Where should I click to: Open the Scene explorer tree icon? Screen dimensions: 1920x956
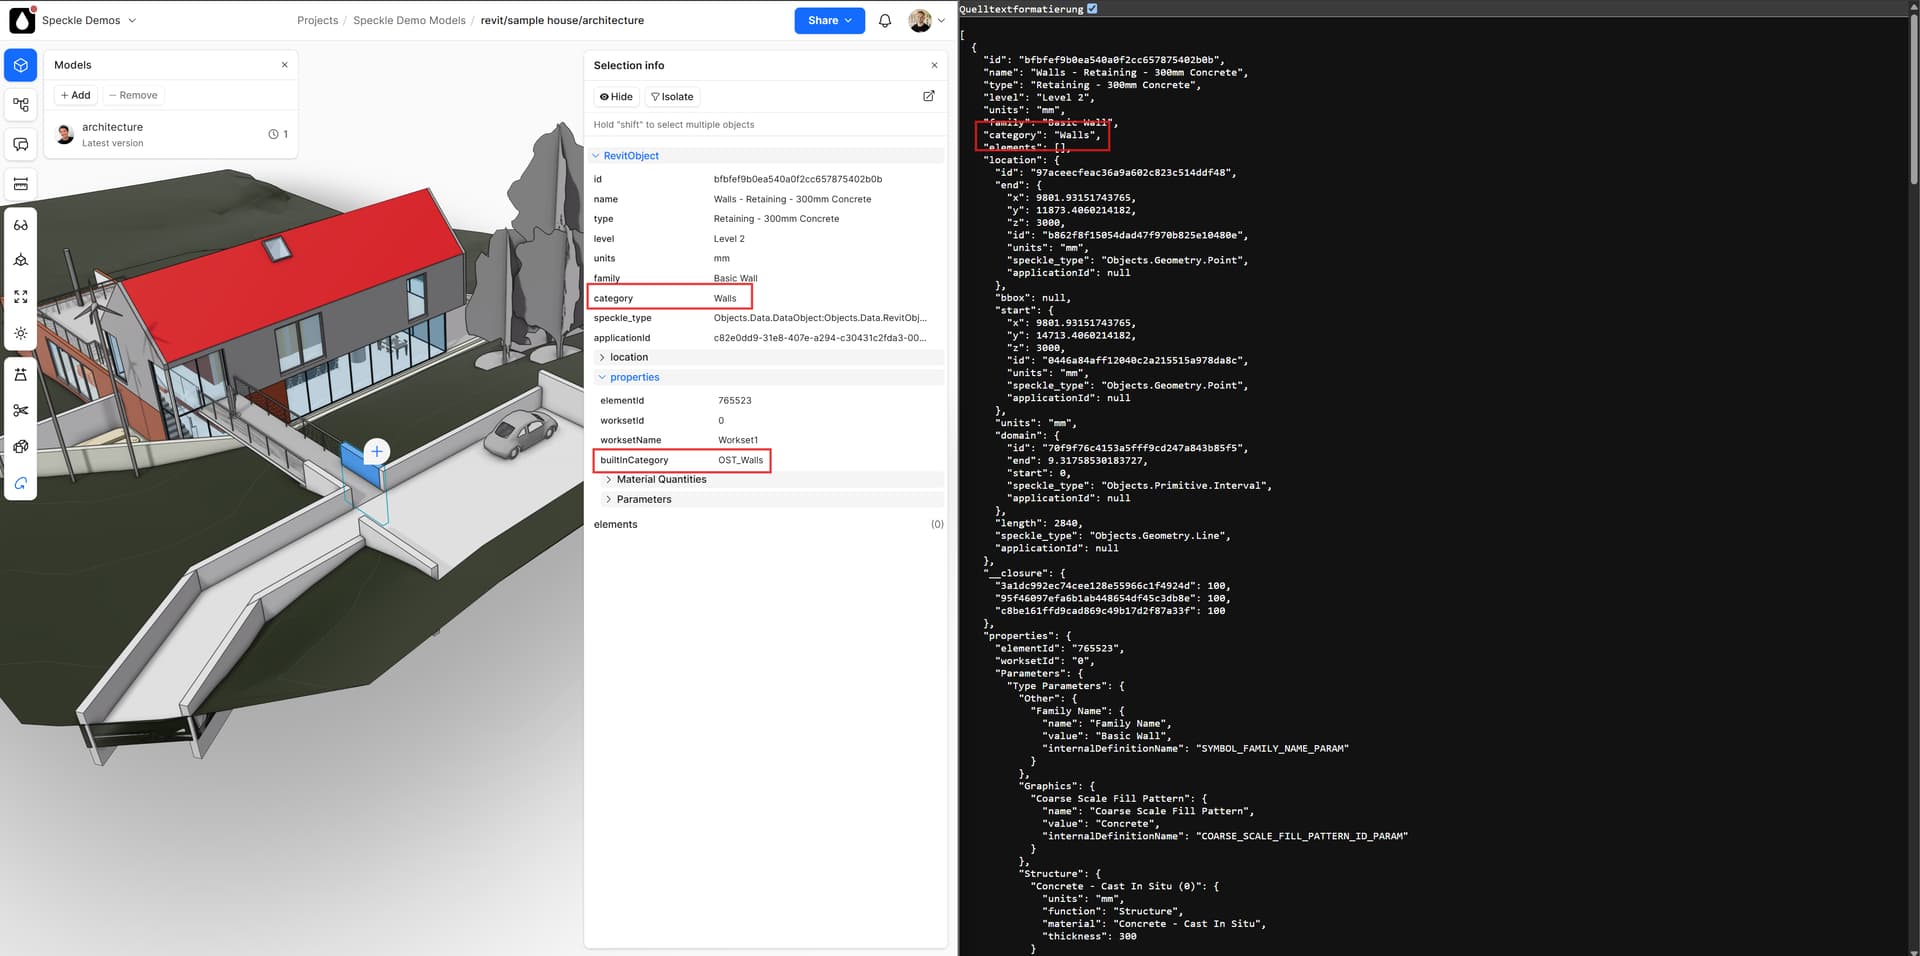(21, 105)
